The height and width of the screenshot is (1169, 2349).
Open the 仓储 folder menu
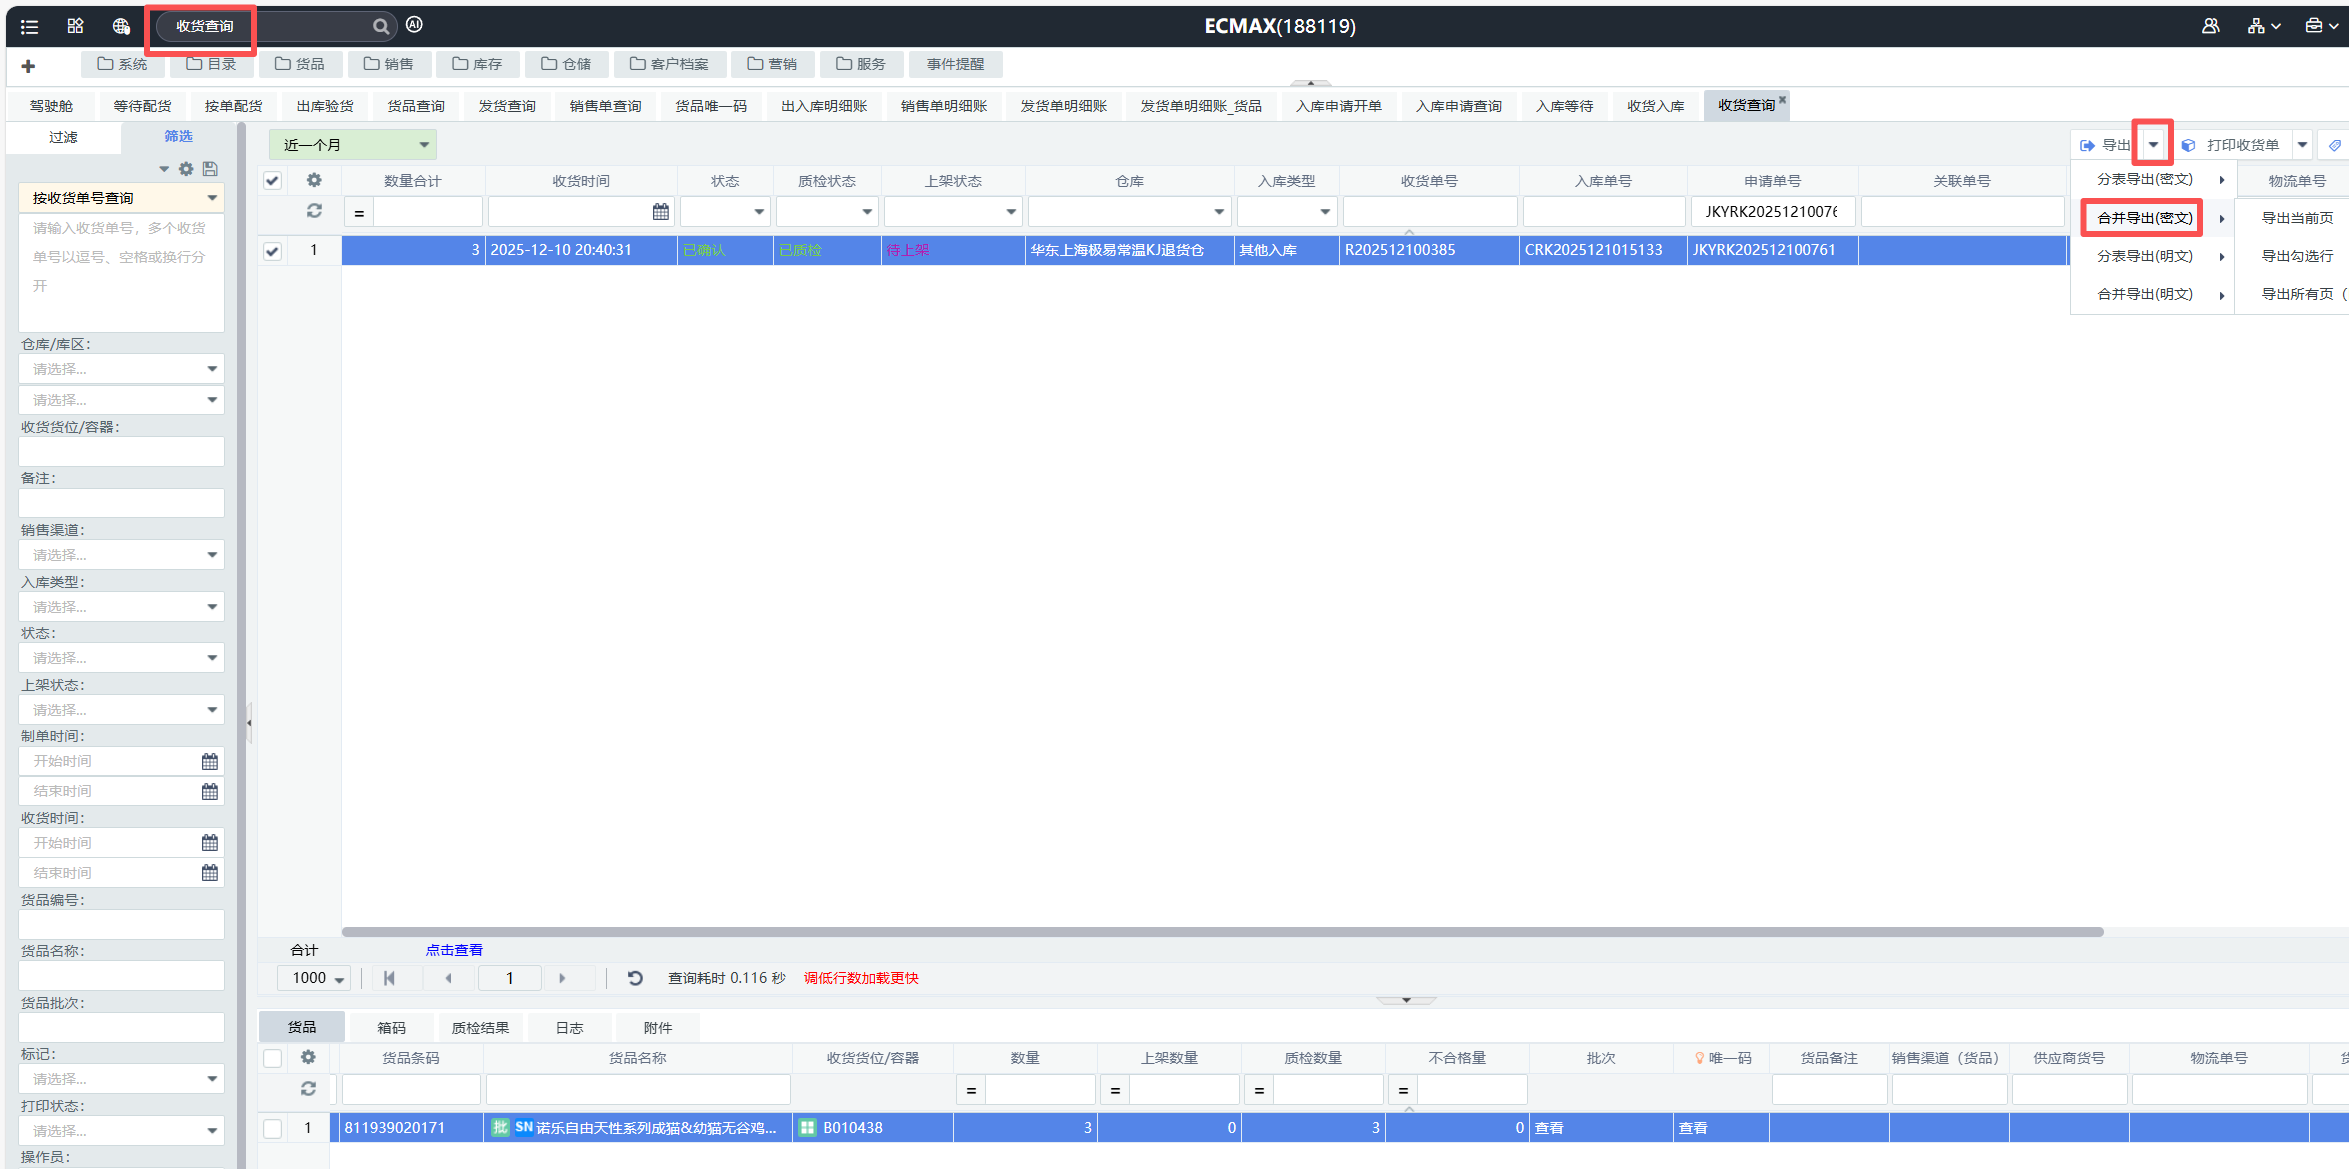pos(566,64)
